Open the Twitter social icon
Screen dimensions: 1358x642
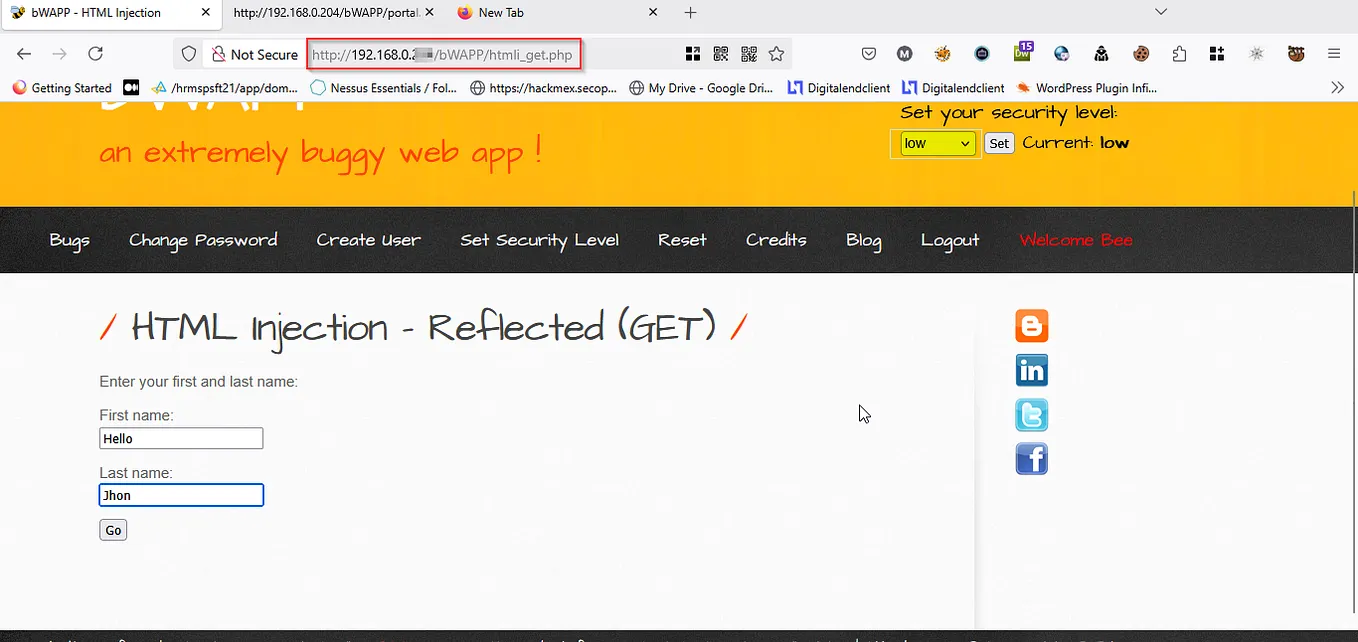[1031, 414]
